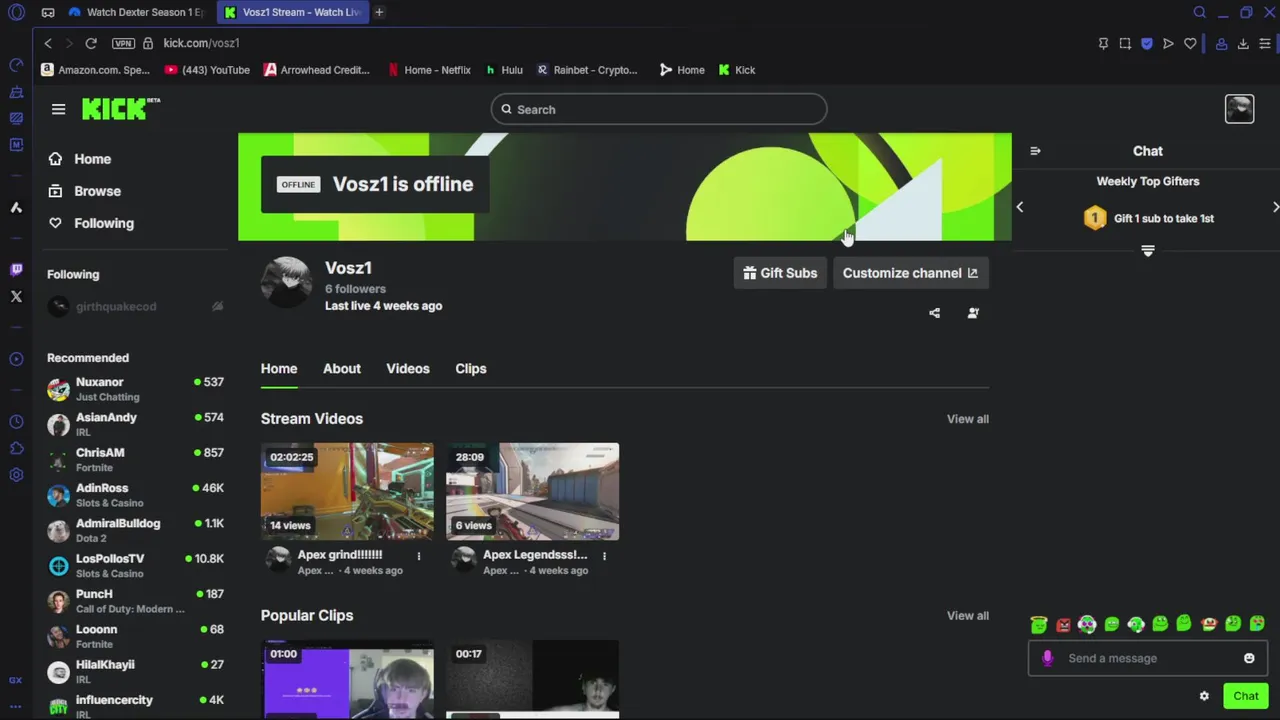Click the heart bookmark icon in toolbar
The height and width of the screenshot is (720, 1280).
pyautogui.click(x=1190, y=43)
